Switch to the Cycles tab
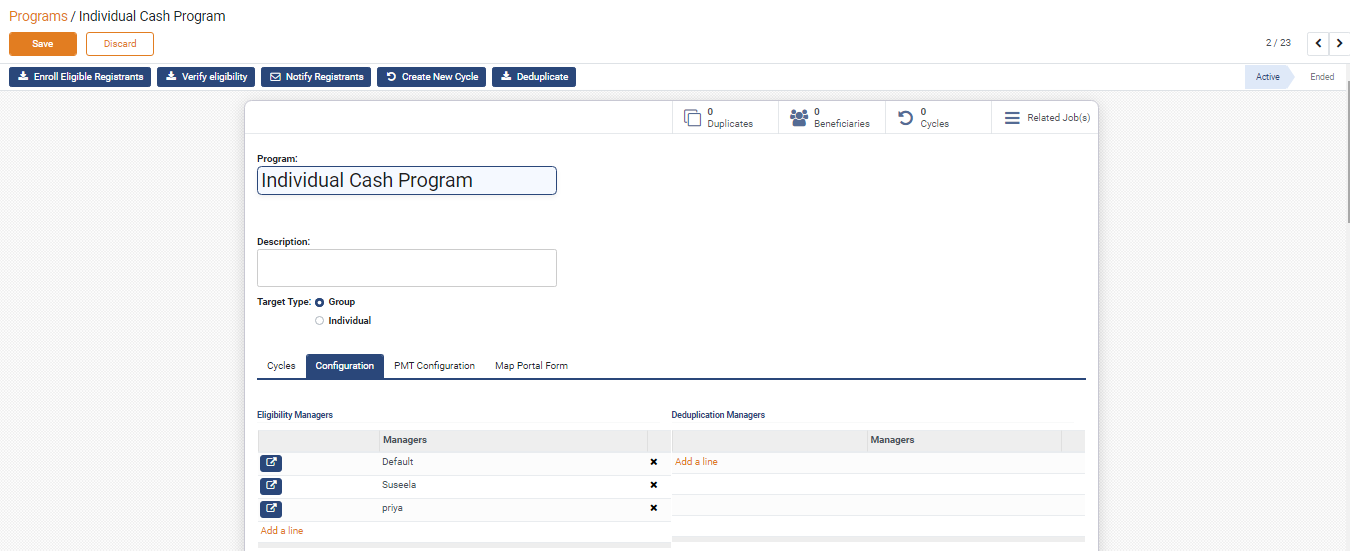This screenshot has height=551, width=1350. tap(281, 366)
